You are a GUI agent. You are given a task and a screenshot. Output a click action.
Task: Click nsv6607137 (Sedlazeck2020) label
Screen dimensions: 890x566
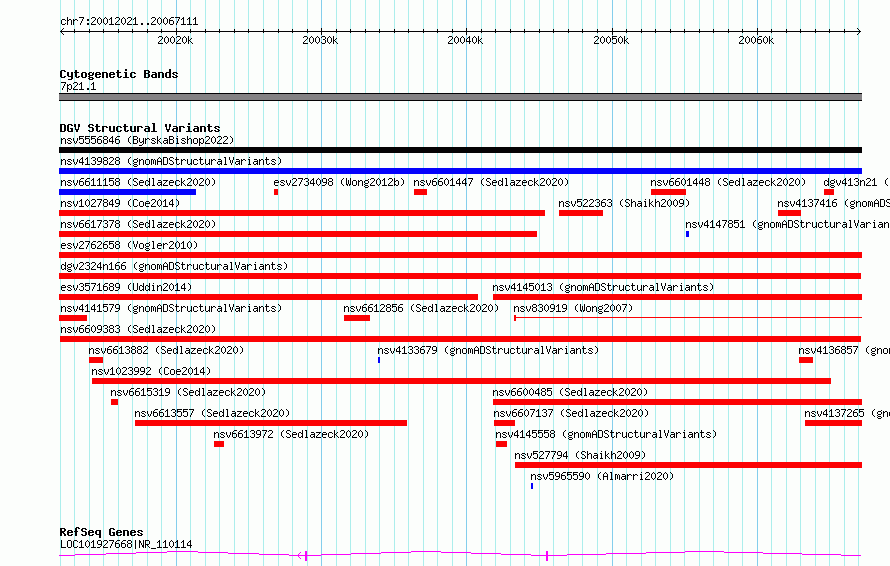(571, 413)
